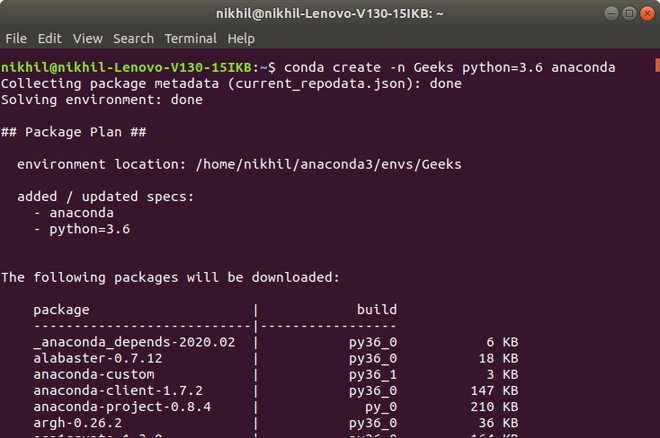The width and height of the screenshot is (660, 438).
Task: Click the anaconda-client-1.7.2 package entry
Action: click(x=118, y=391)
